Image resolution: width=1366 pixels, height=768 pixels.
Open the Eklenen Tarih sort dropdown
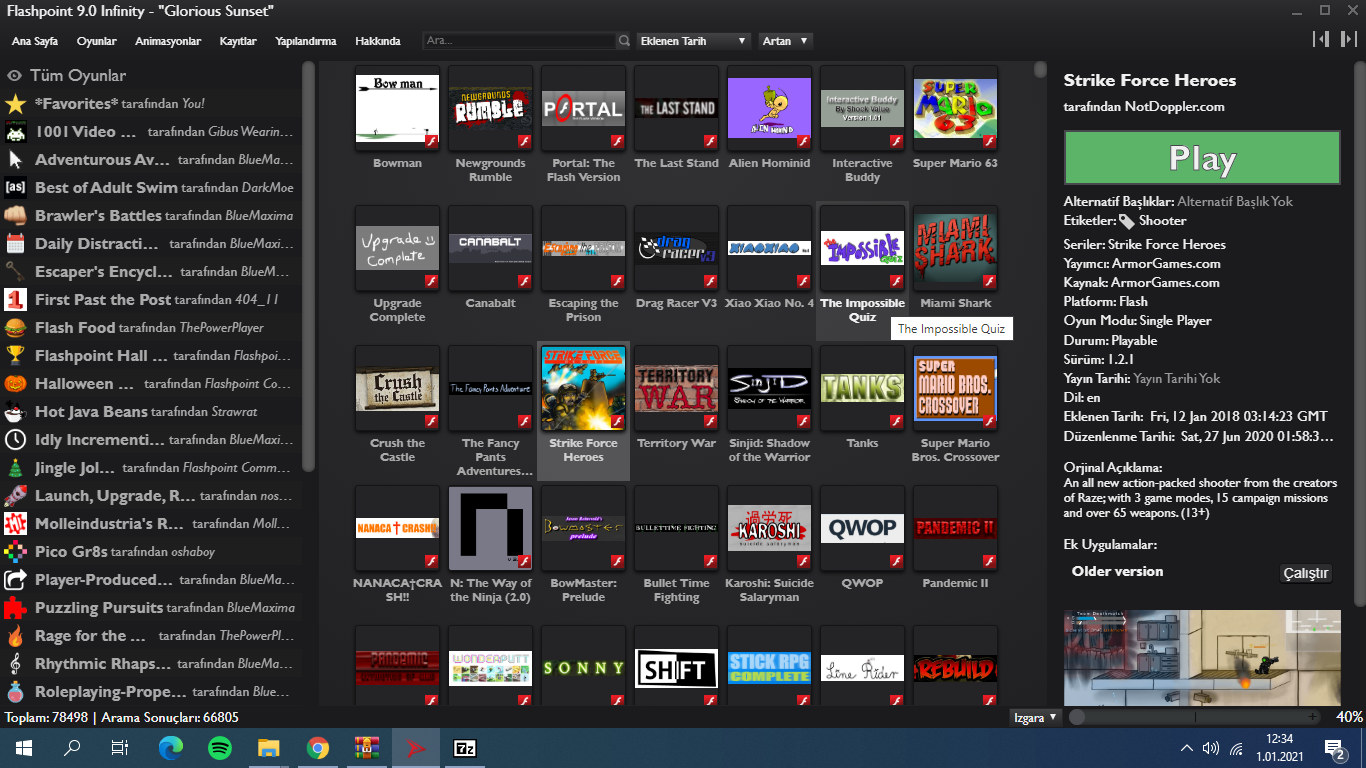(694, 41)
